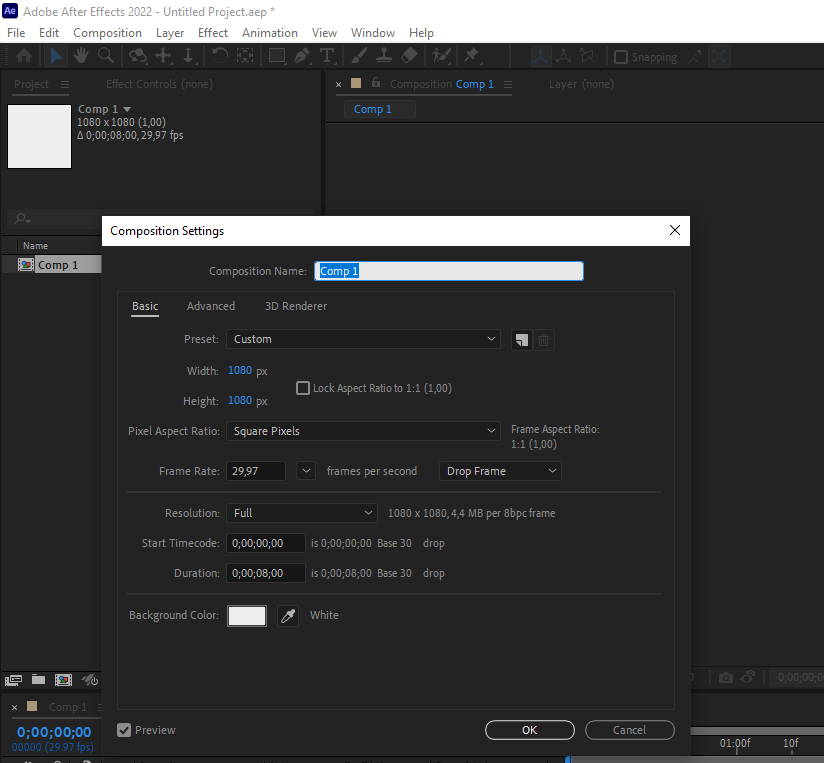Viewport: 824px width, 763px height.
Task: Switch to the Advanced tab
Action: coord(211,306)
